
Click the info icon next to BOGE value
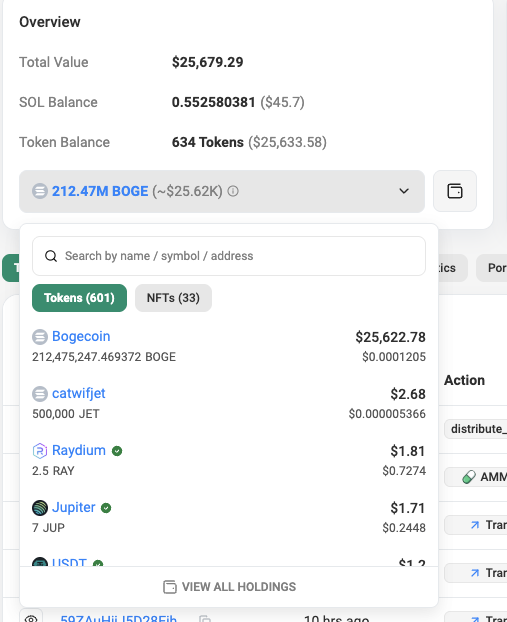233,191
